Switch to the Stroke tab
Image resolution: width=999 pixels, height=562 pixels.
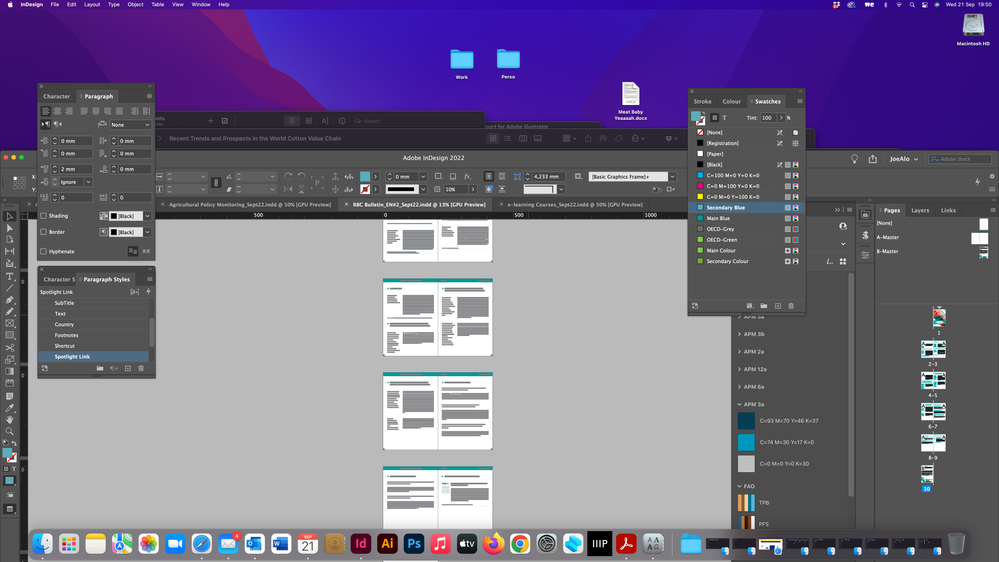703,101
